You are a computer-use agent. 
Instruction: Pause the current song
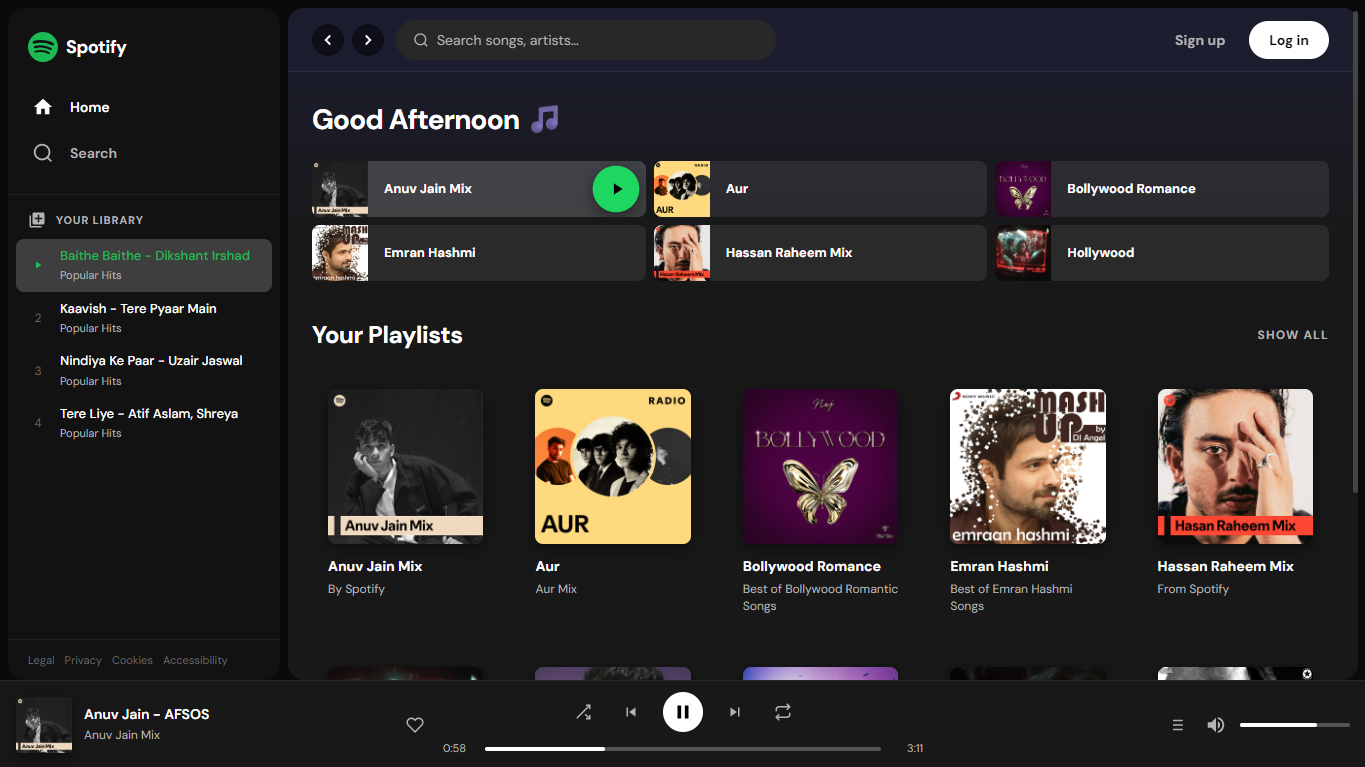click(x=683, y=712)
